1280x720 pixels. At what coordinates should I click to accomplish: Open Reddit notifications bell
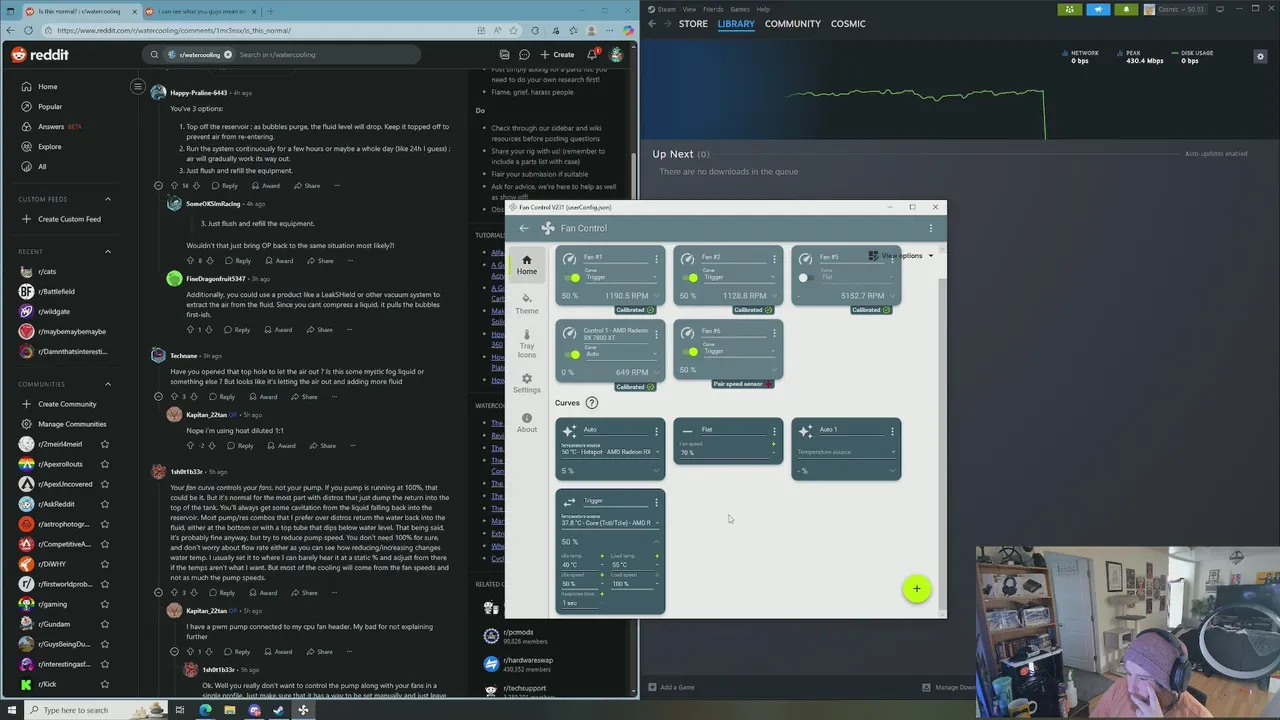pyautogui.click(x=593, y=55)
